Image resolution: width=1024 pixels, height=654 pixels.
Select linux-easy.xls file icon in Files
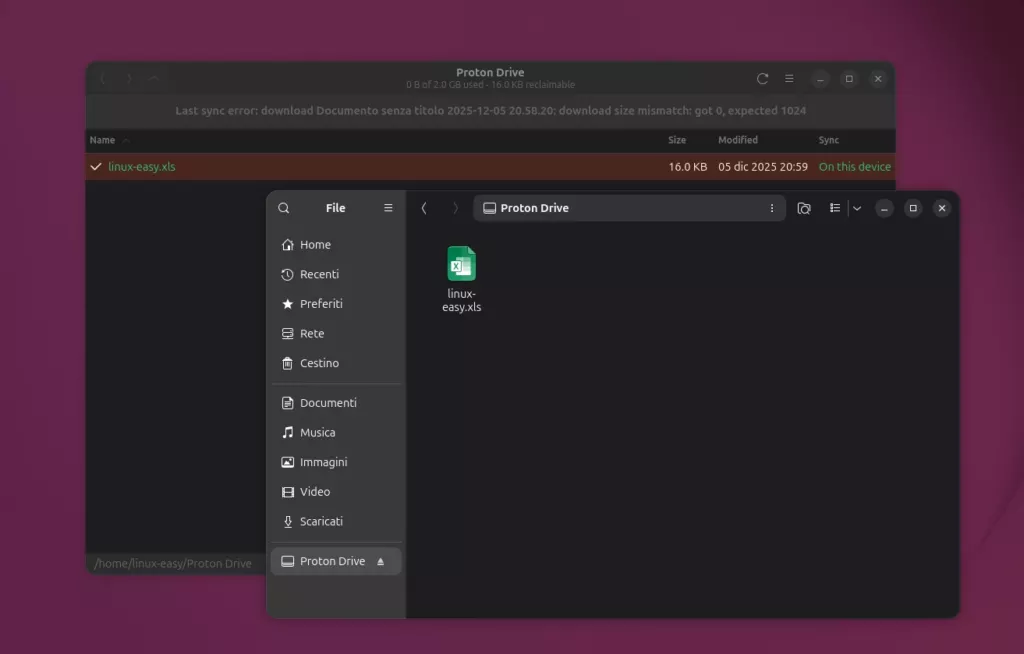point(462,263)
